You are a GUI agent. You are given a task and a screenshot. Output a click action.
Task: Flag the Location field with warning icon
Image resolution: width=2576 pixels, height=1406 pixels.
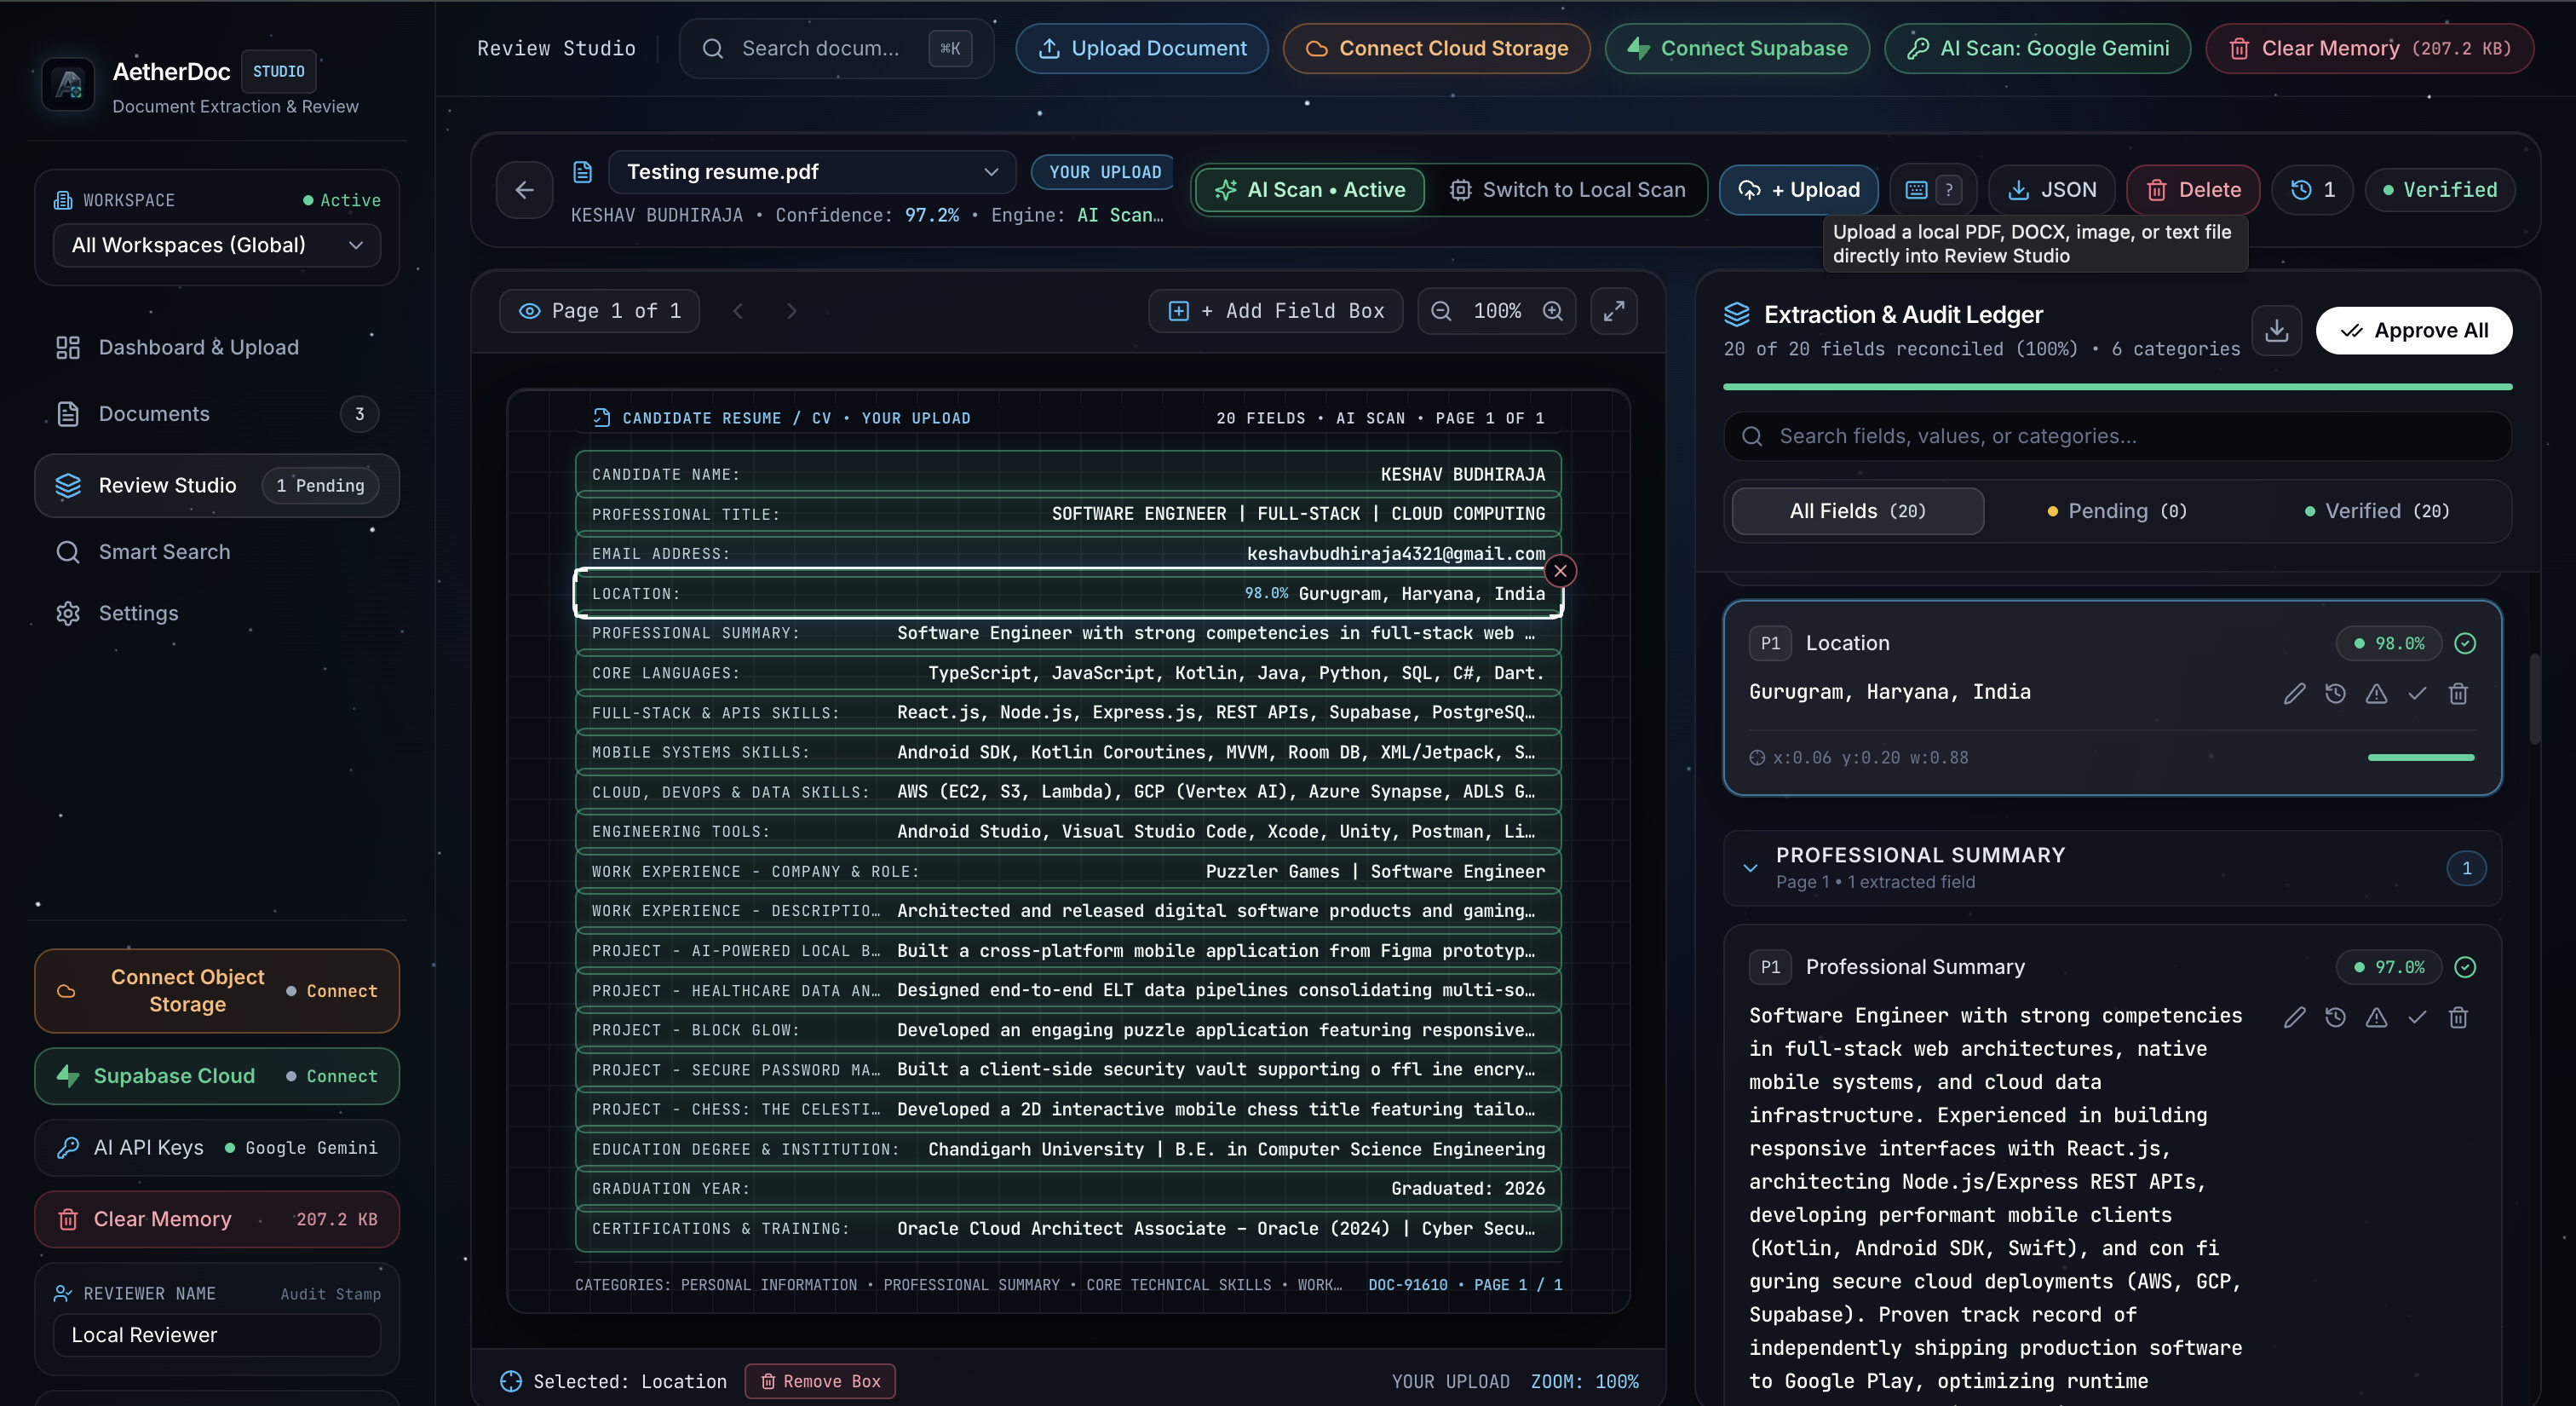point(2376,693)
